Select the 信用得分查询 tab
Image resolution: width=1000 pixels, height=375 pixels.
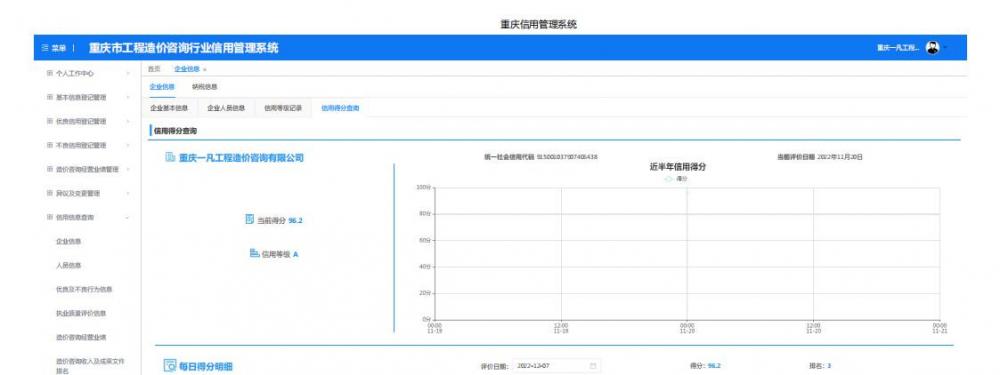(x=340, y=108)
